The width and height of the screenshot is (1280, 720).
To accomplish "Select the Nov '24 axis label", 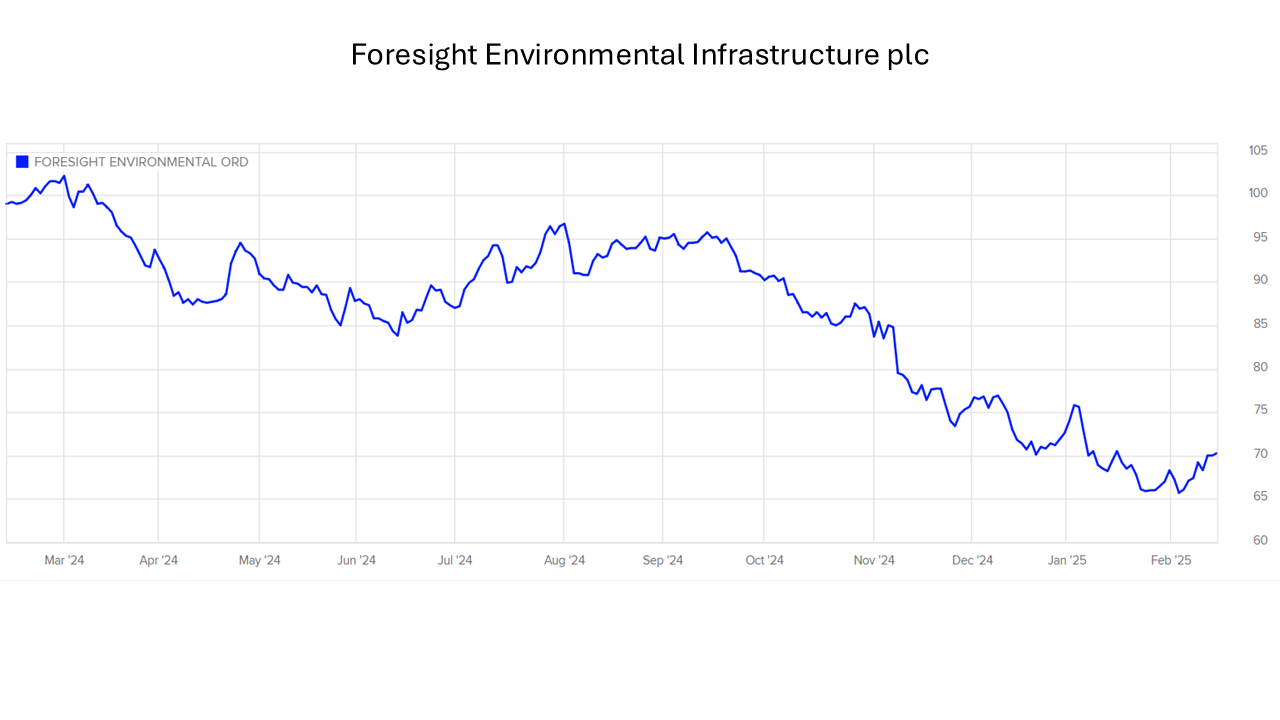I will point(874,560).
